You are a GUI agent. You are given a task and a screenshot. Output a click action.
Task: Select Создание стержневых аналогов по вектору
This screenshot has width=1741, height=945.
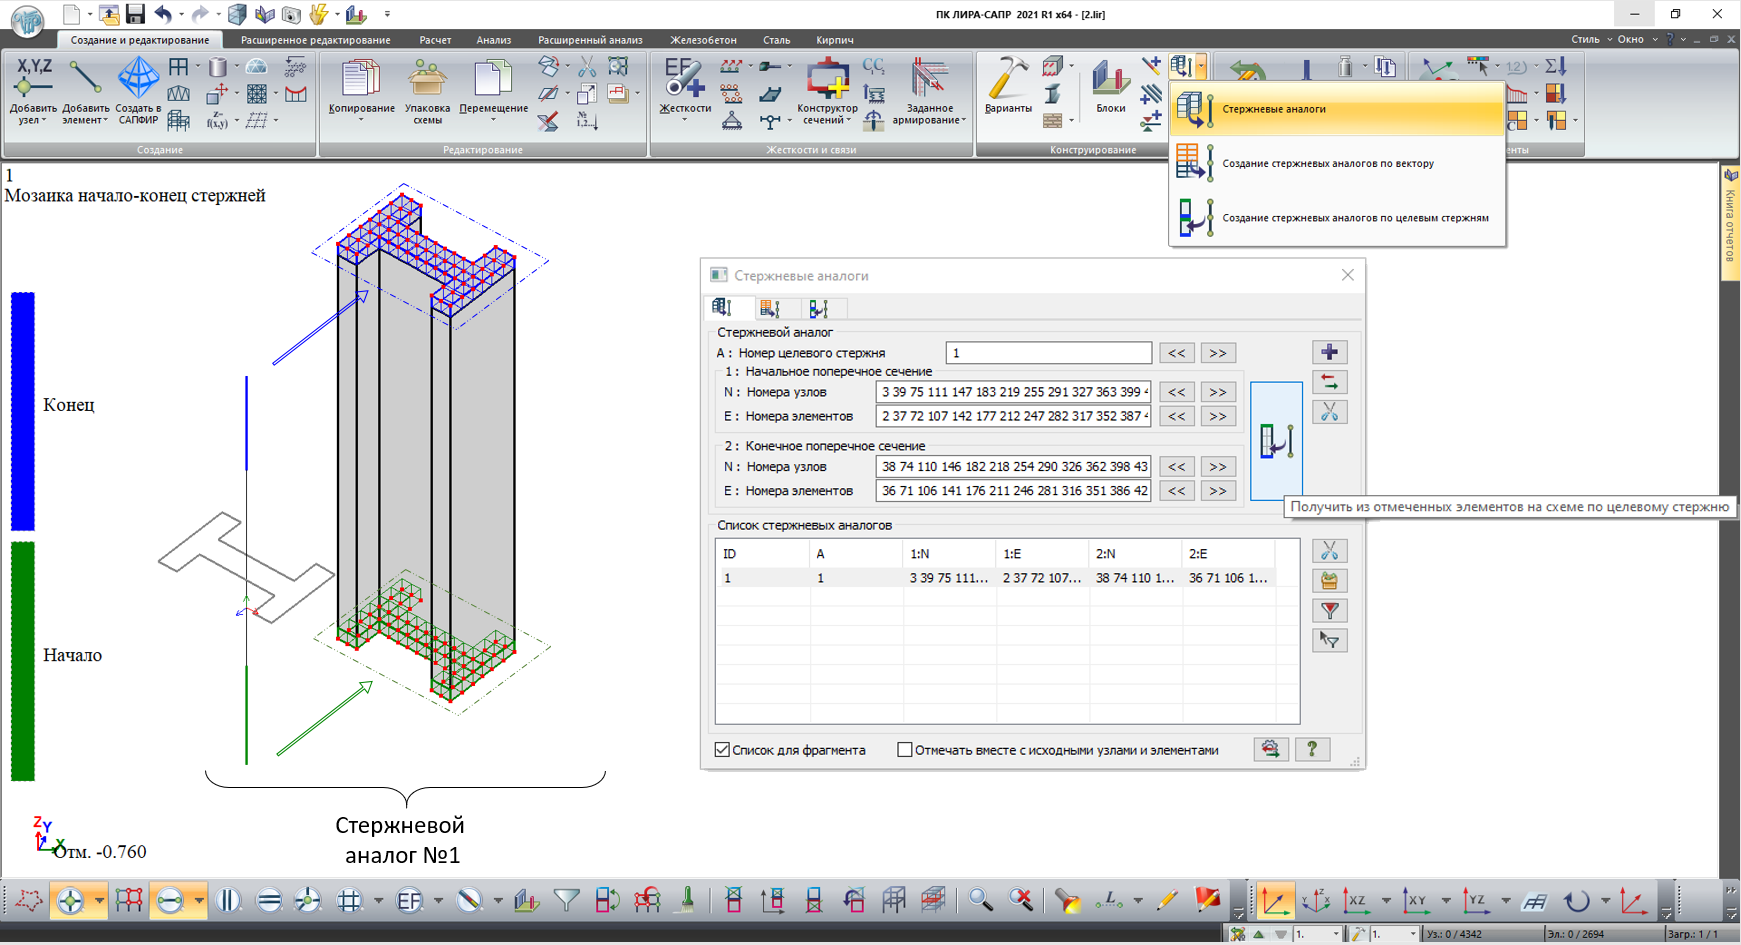click(x=1327, y=163)
